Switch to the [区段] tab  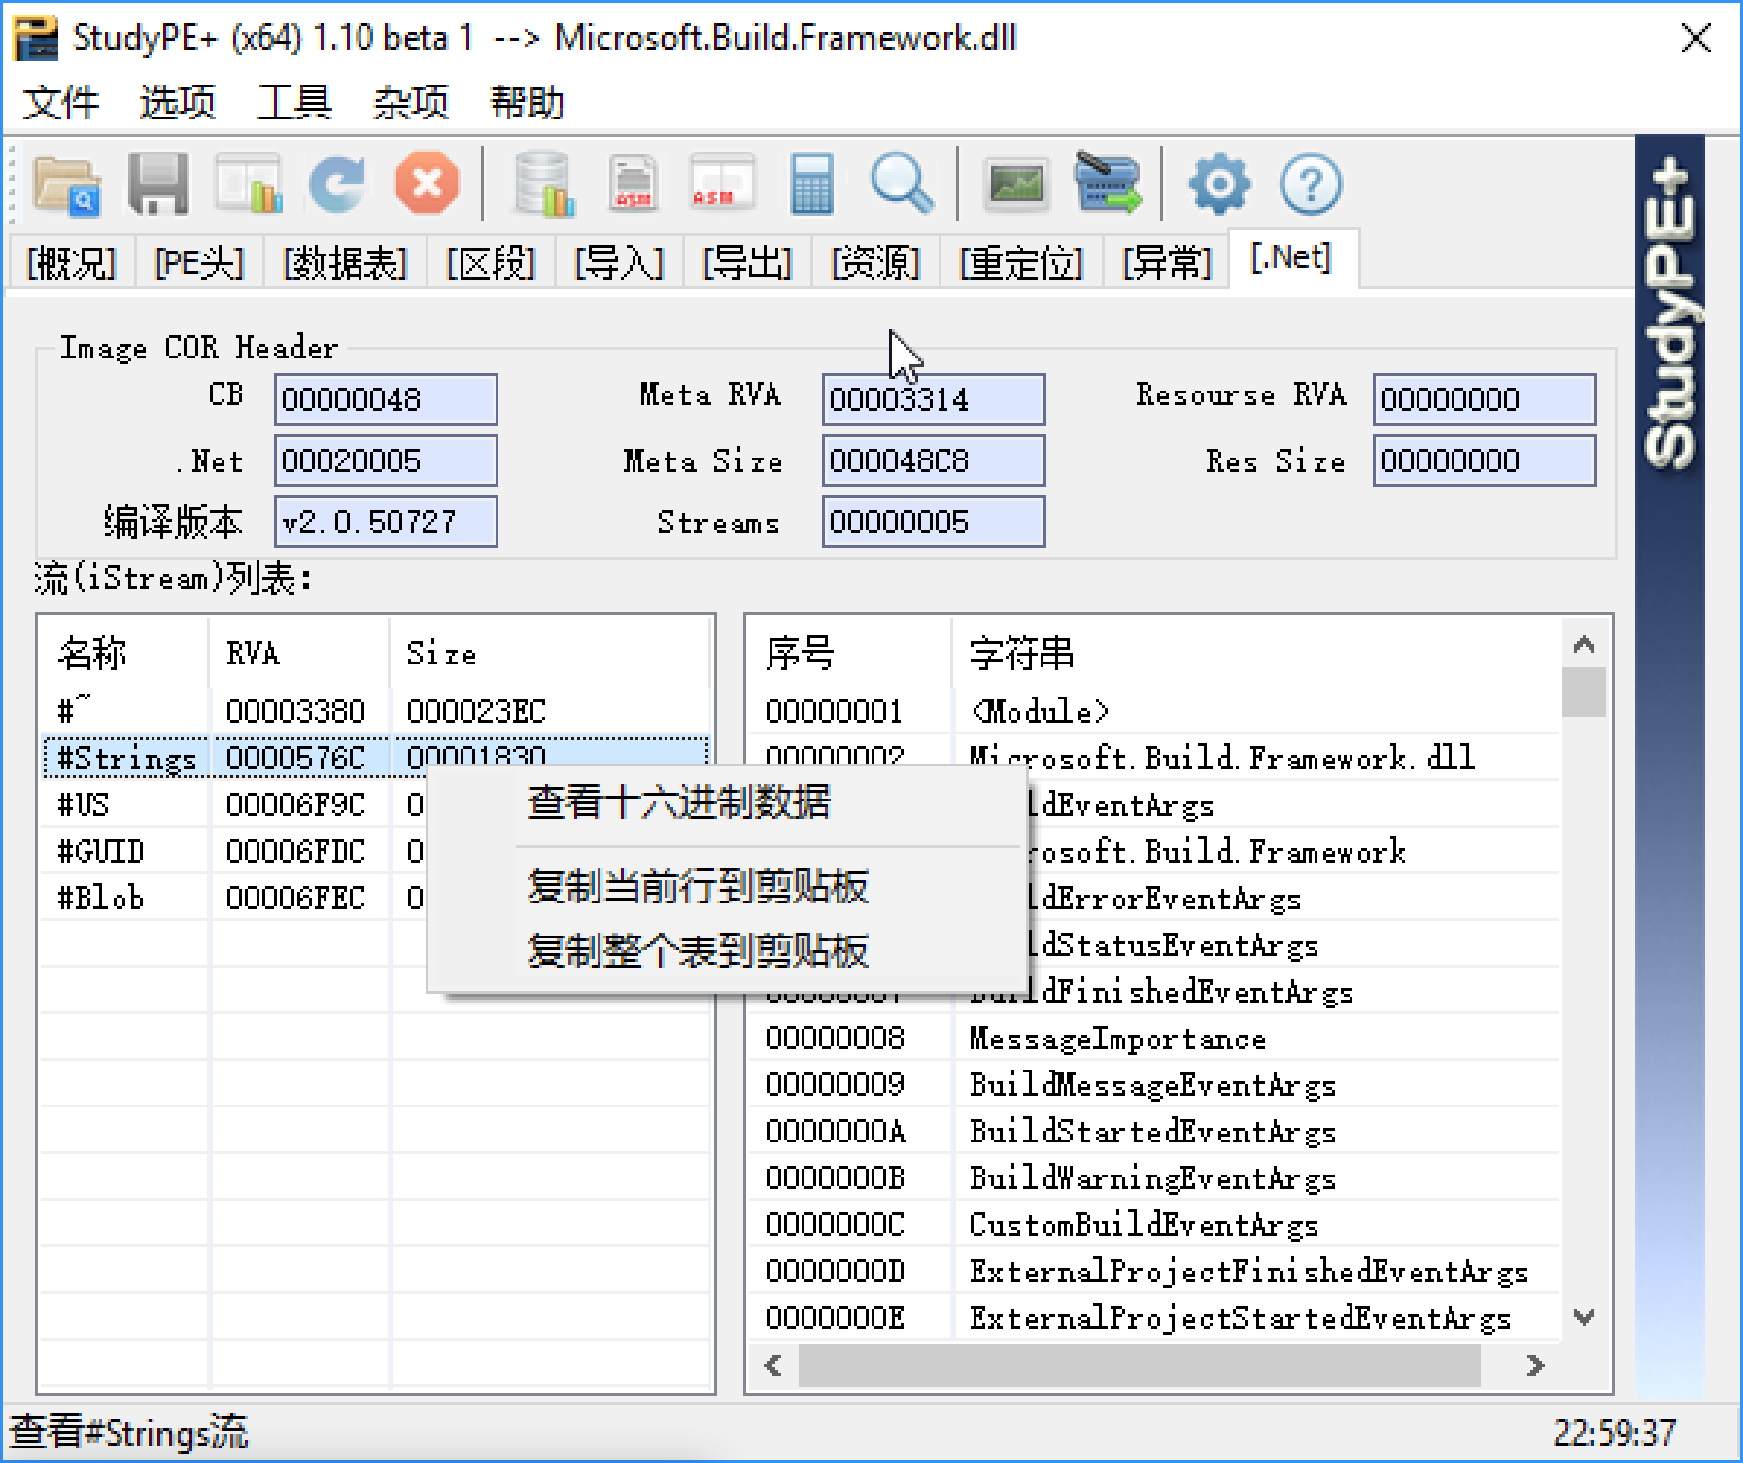pyautogui.click(x=490, y=263)
